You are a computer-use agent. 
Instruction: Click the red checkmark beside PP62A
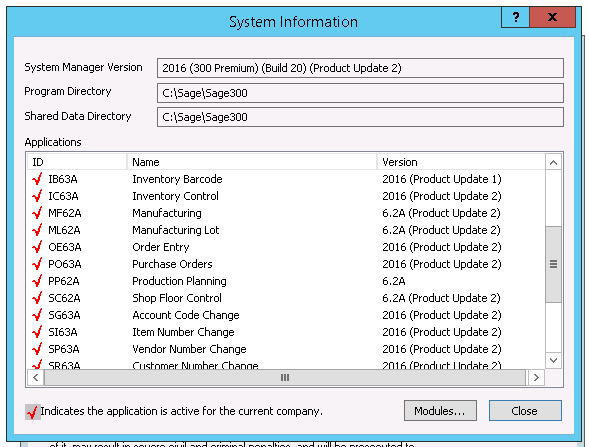tap(37, 281)
